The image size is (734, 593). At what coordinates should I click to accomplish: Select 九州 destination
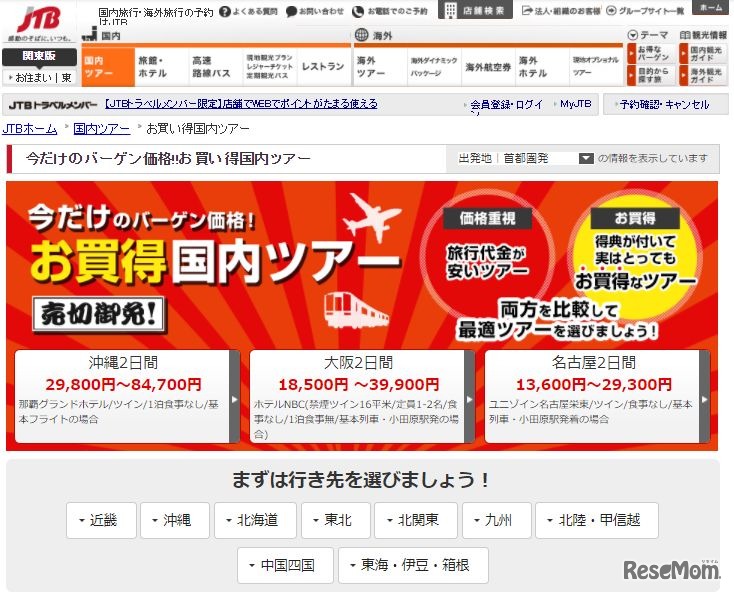497,520
